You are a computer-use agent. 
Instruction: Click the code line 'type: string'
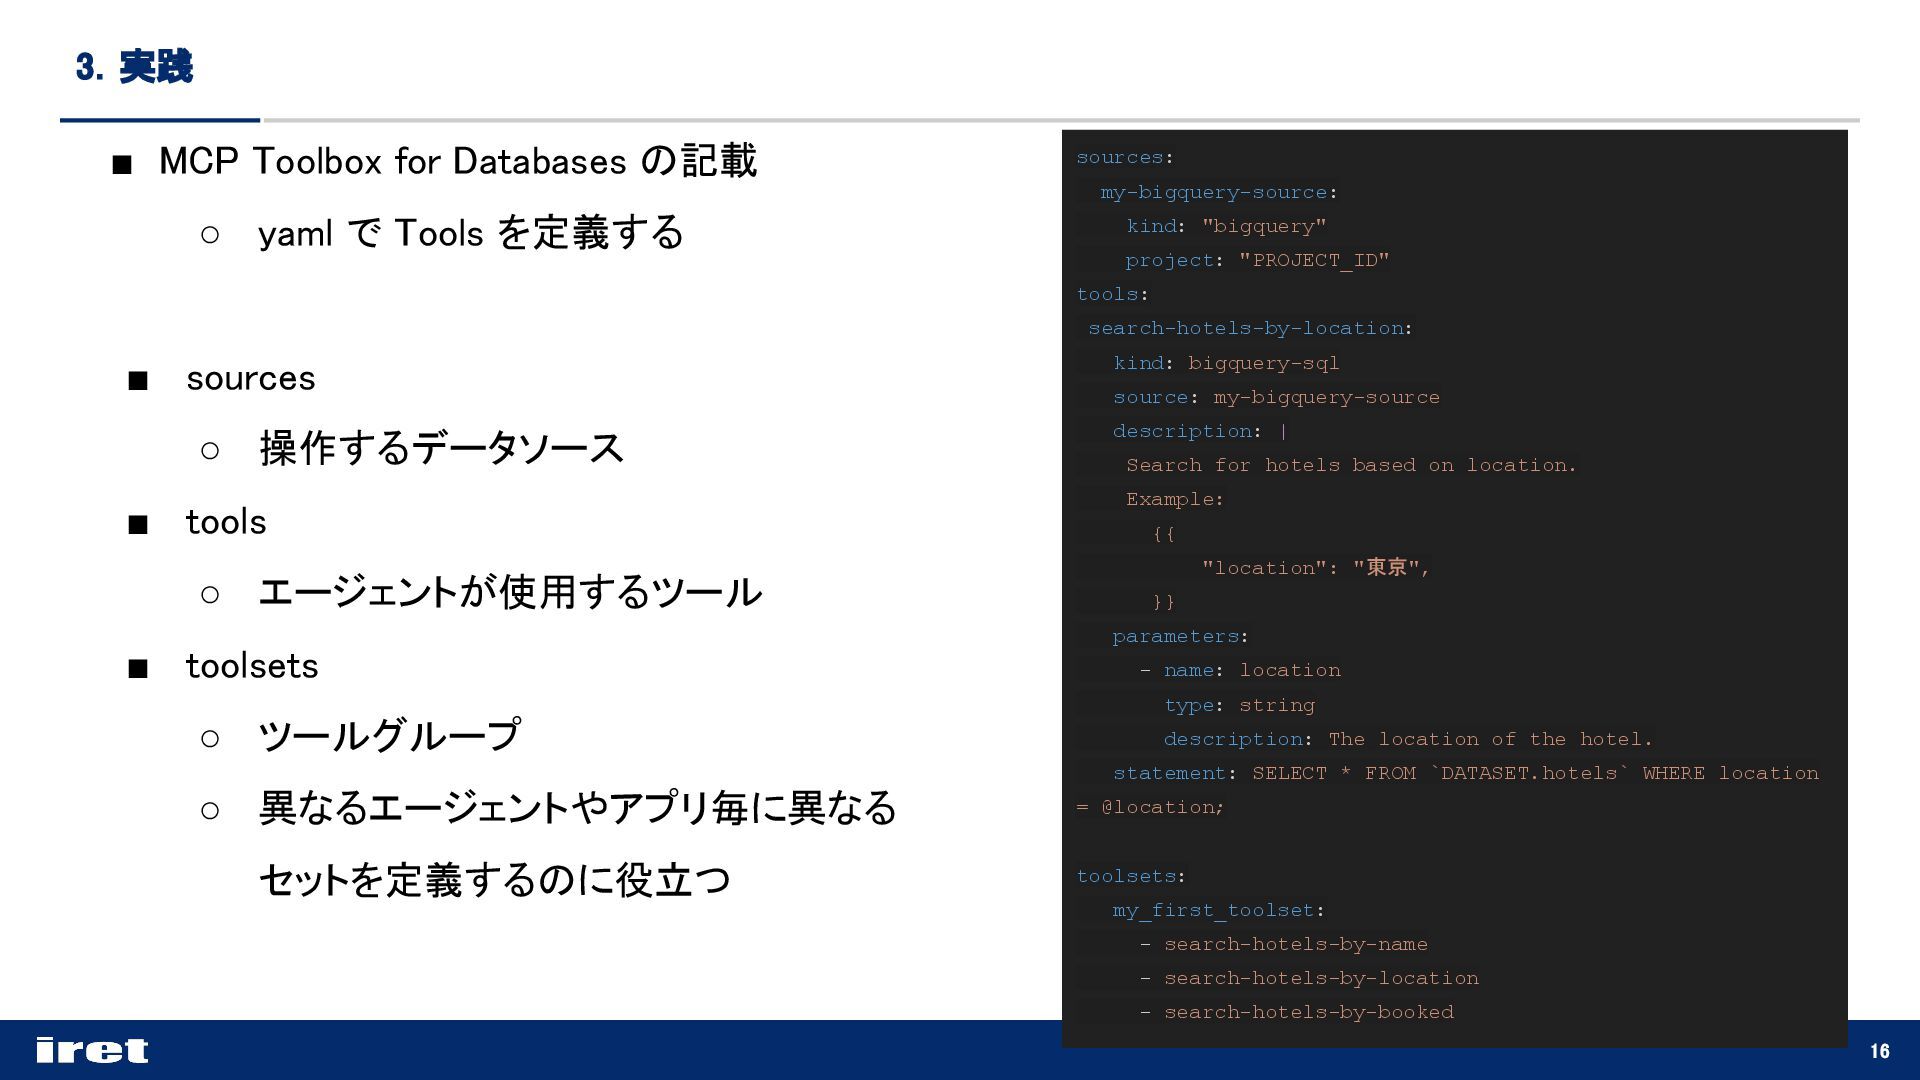coord(1239,705)
